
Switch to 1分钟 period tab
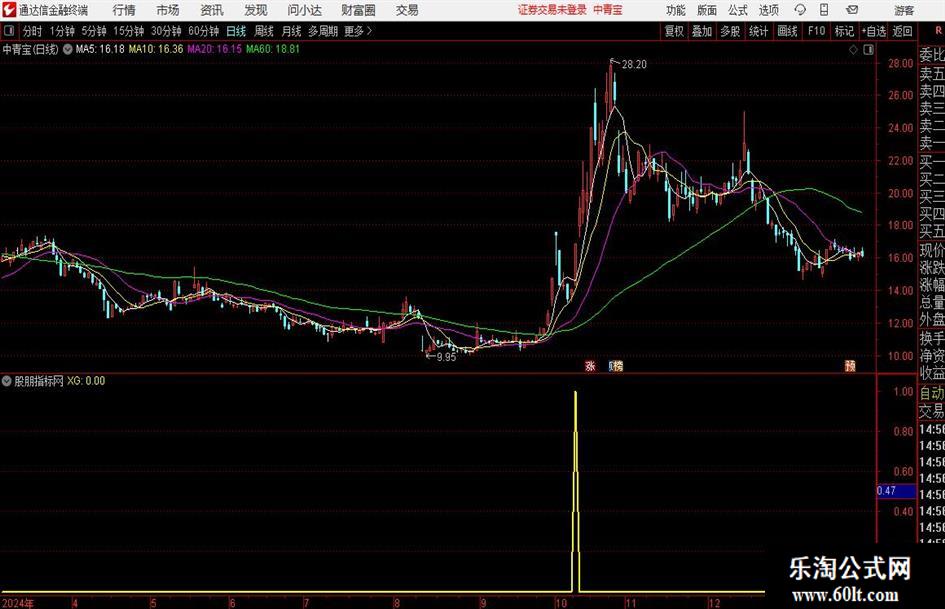pos(61,31)
